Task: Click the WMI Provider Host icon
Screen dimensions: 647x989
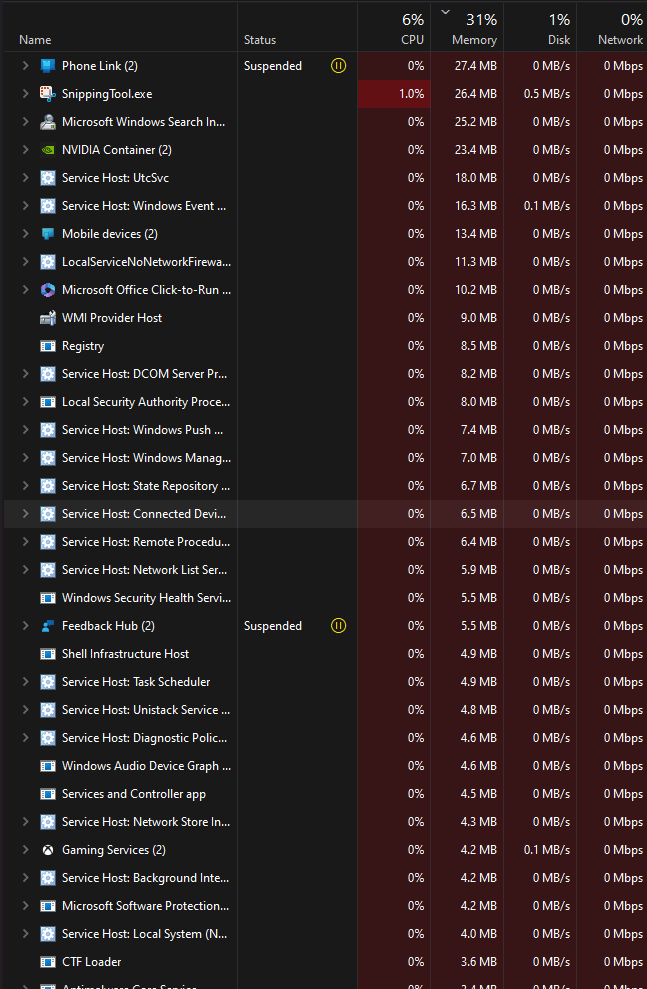Action: pyautogui.click(x=48, y=318)
